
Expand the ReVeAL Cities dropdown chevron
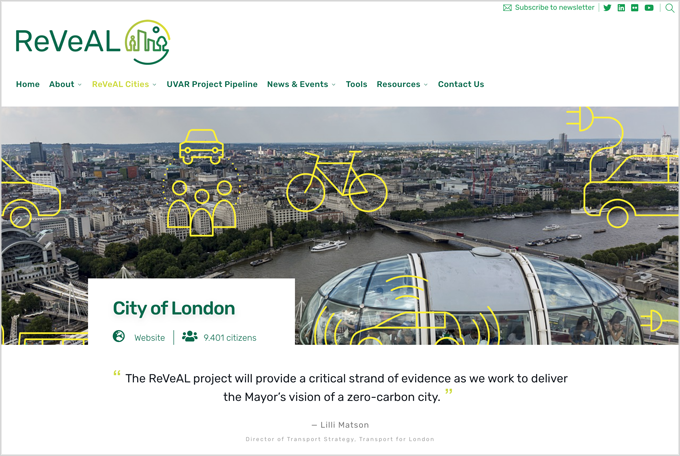tap(154, 85)
